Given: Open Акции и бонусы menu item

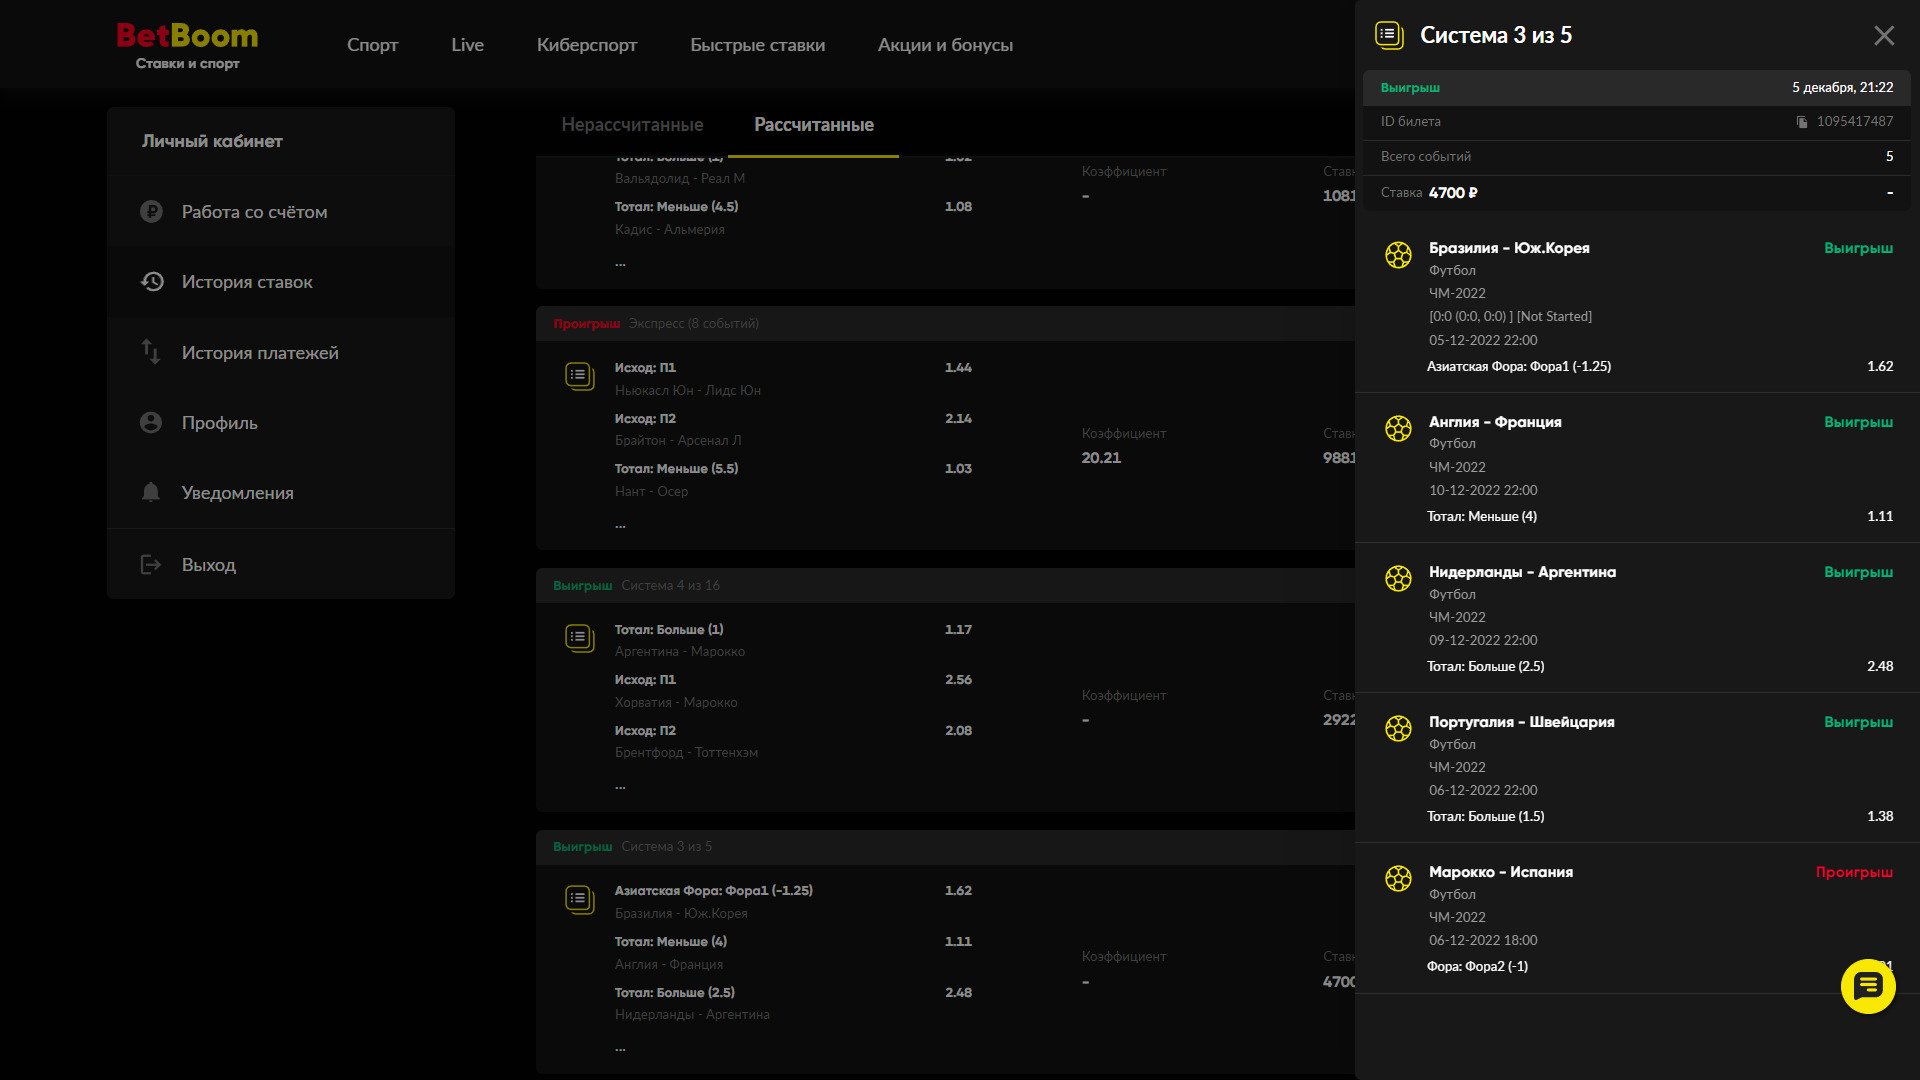Looking at the screenshot, I should [945, 45].
